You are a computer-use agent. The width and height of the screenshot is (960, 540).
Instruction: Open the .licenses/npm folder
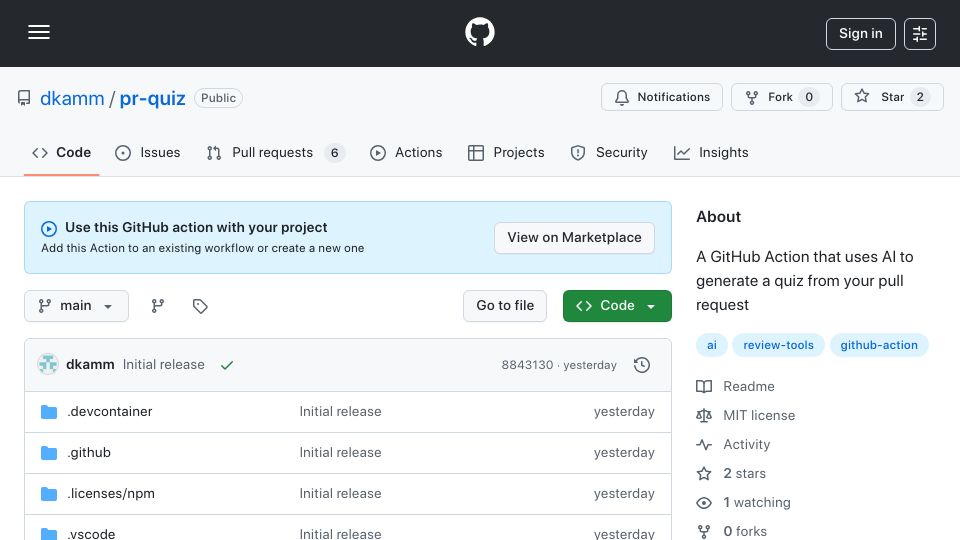click(111, 493)
